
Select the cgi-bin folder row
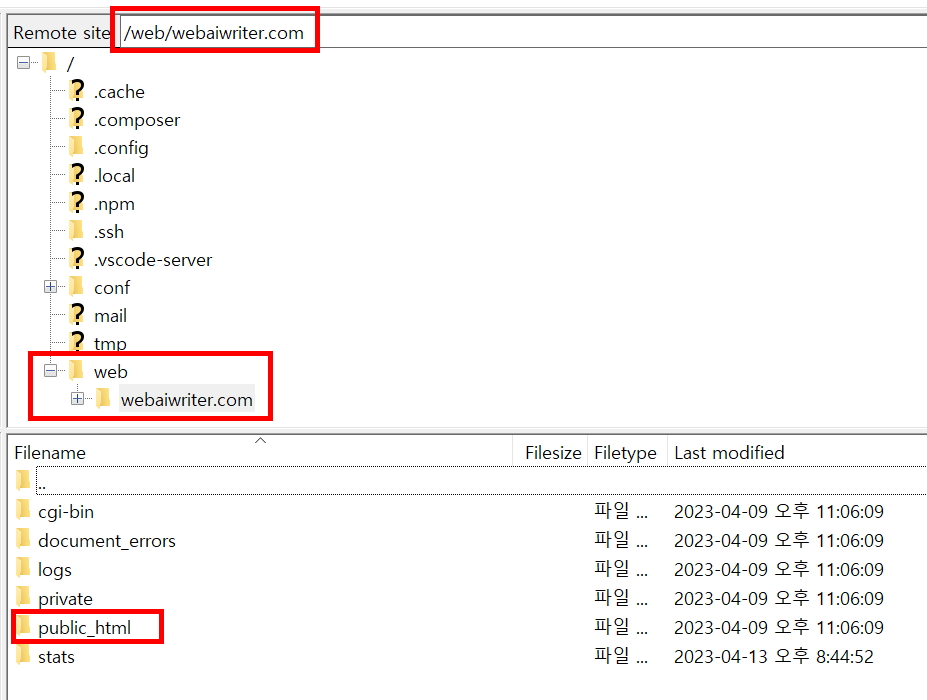(x=467, y=511)
